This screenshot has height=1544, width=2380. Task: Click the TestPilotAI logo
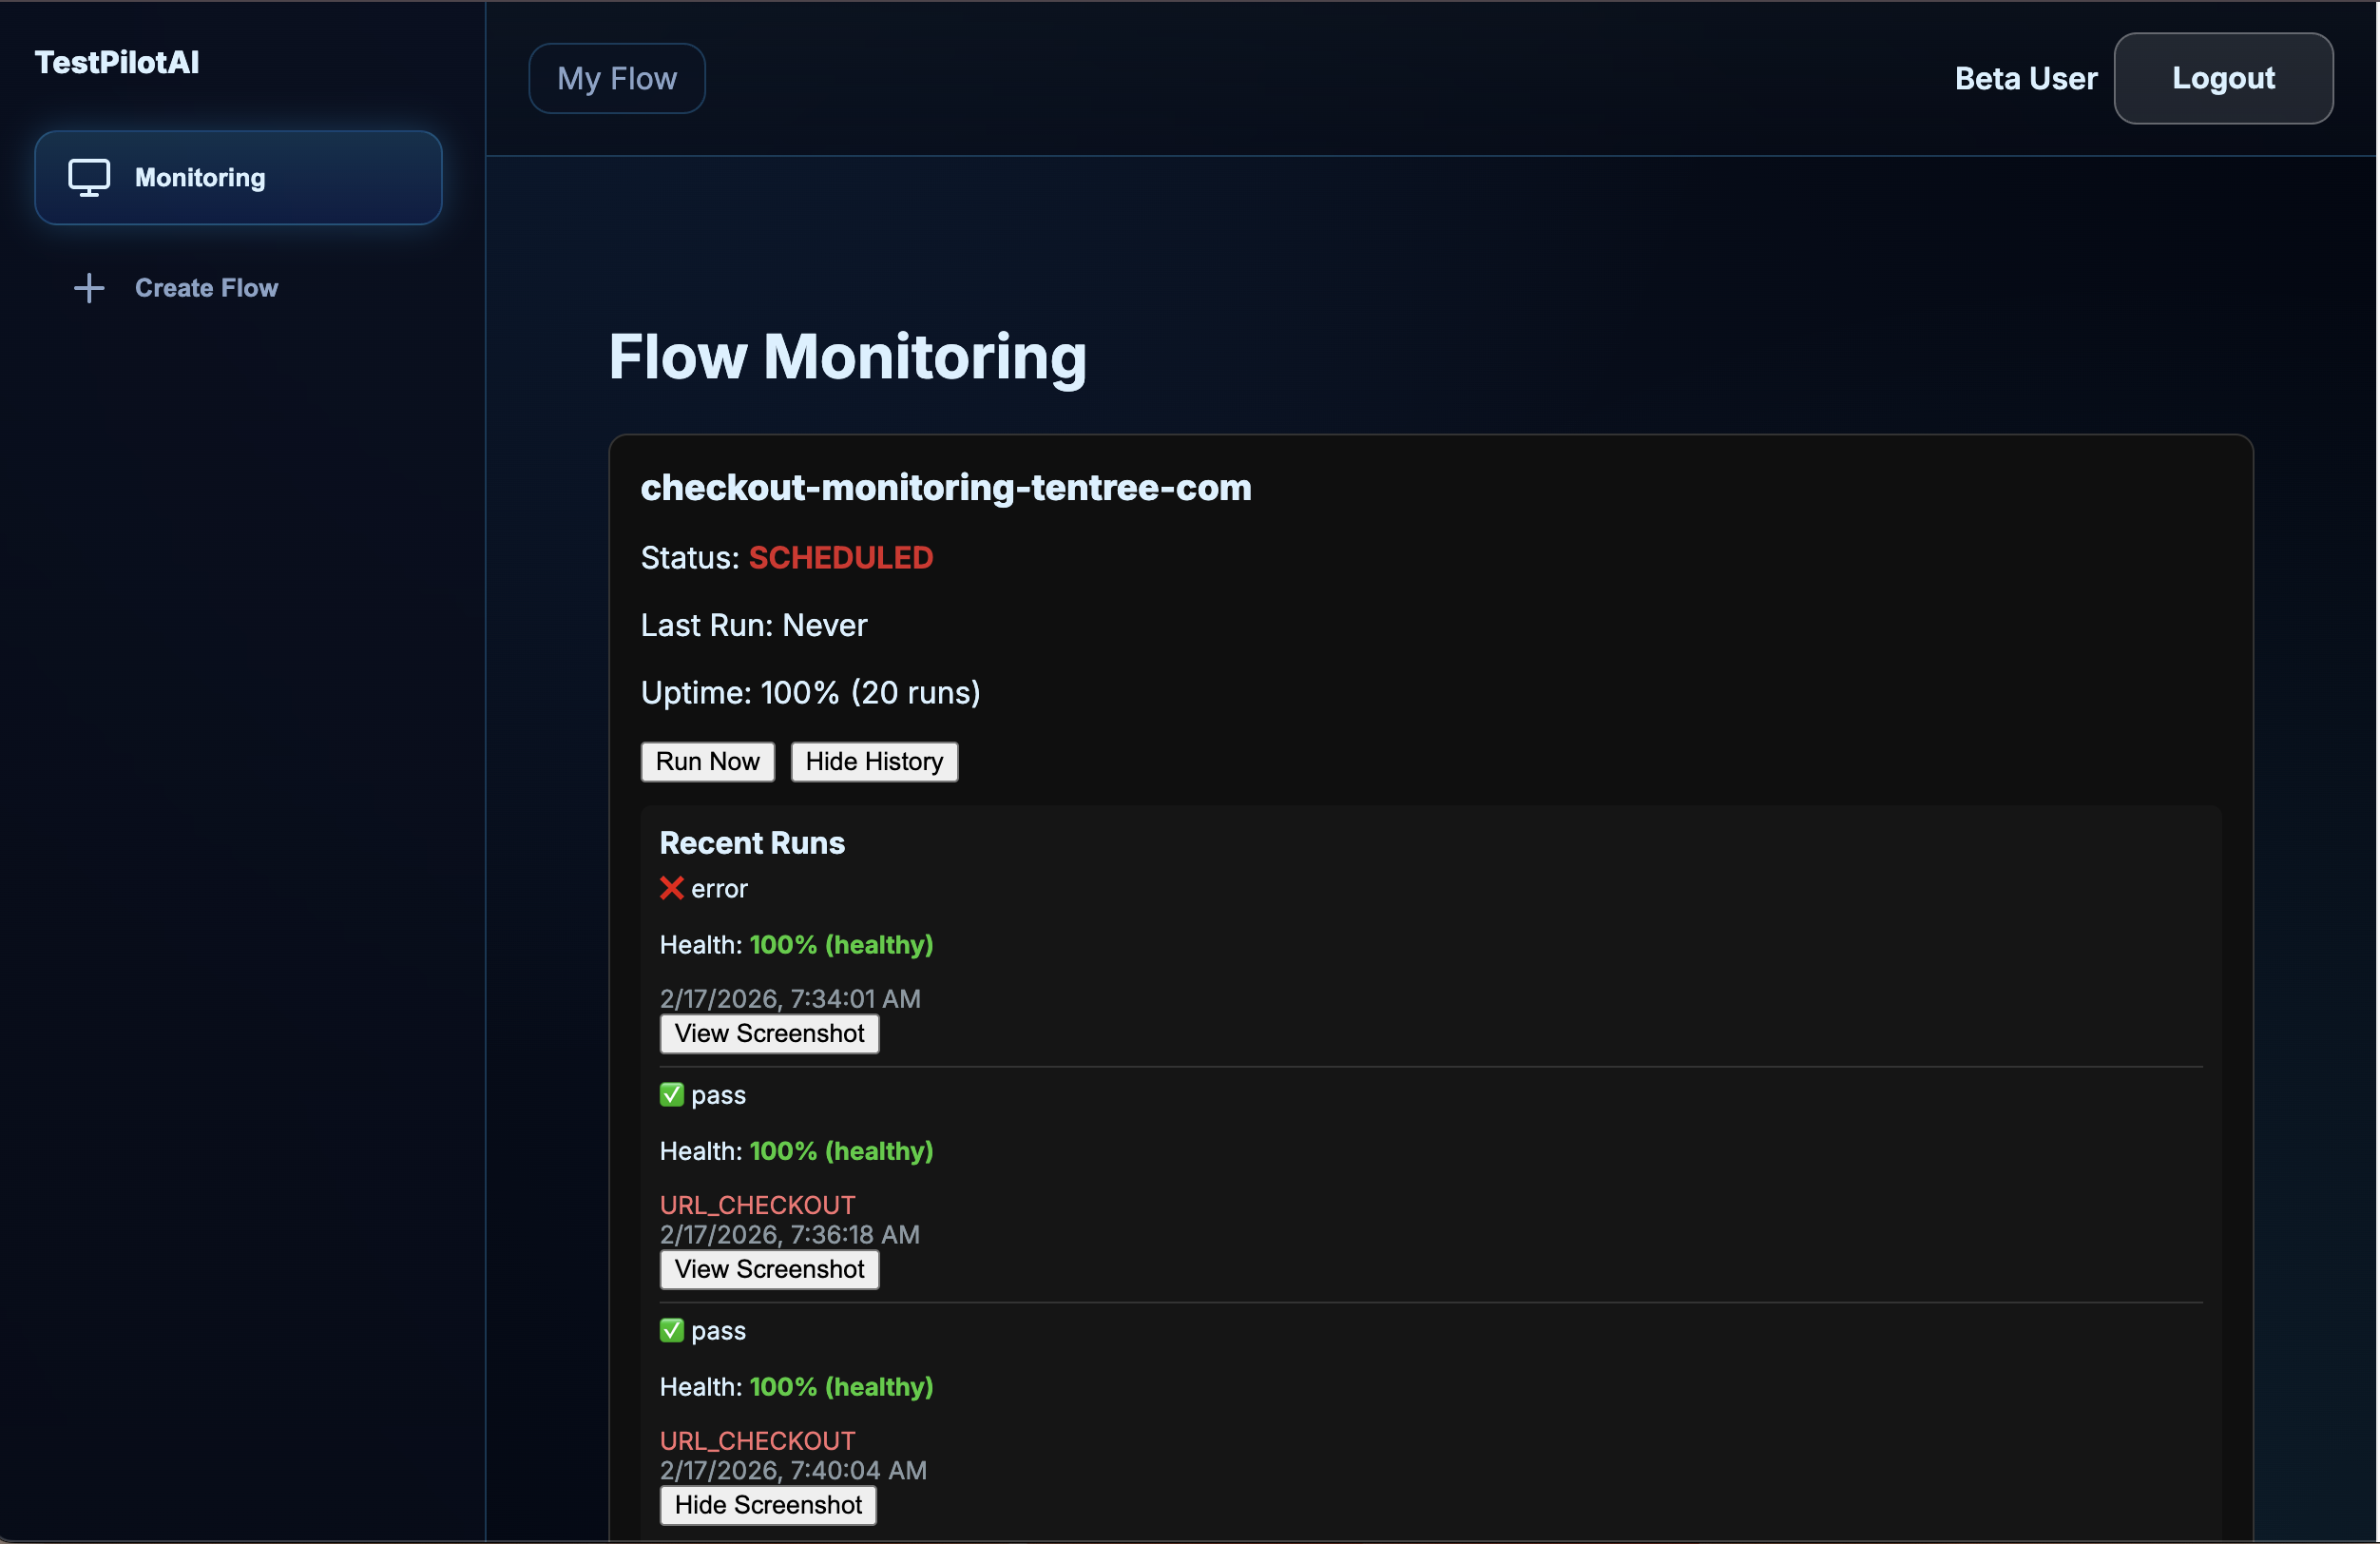coord(117,62)
